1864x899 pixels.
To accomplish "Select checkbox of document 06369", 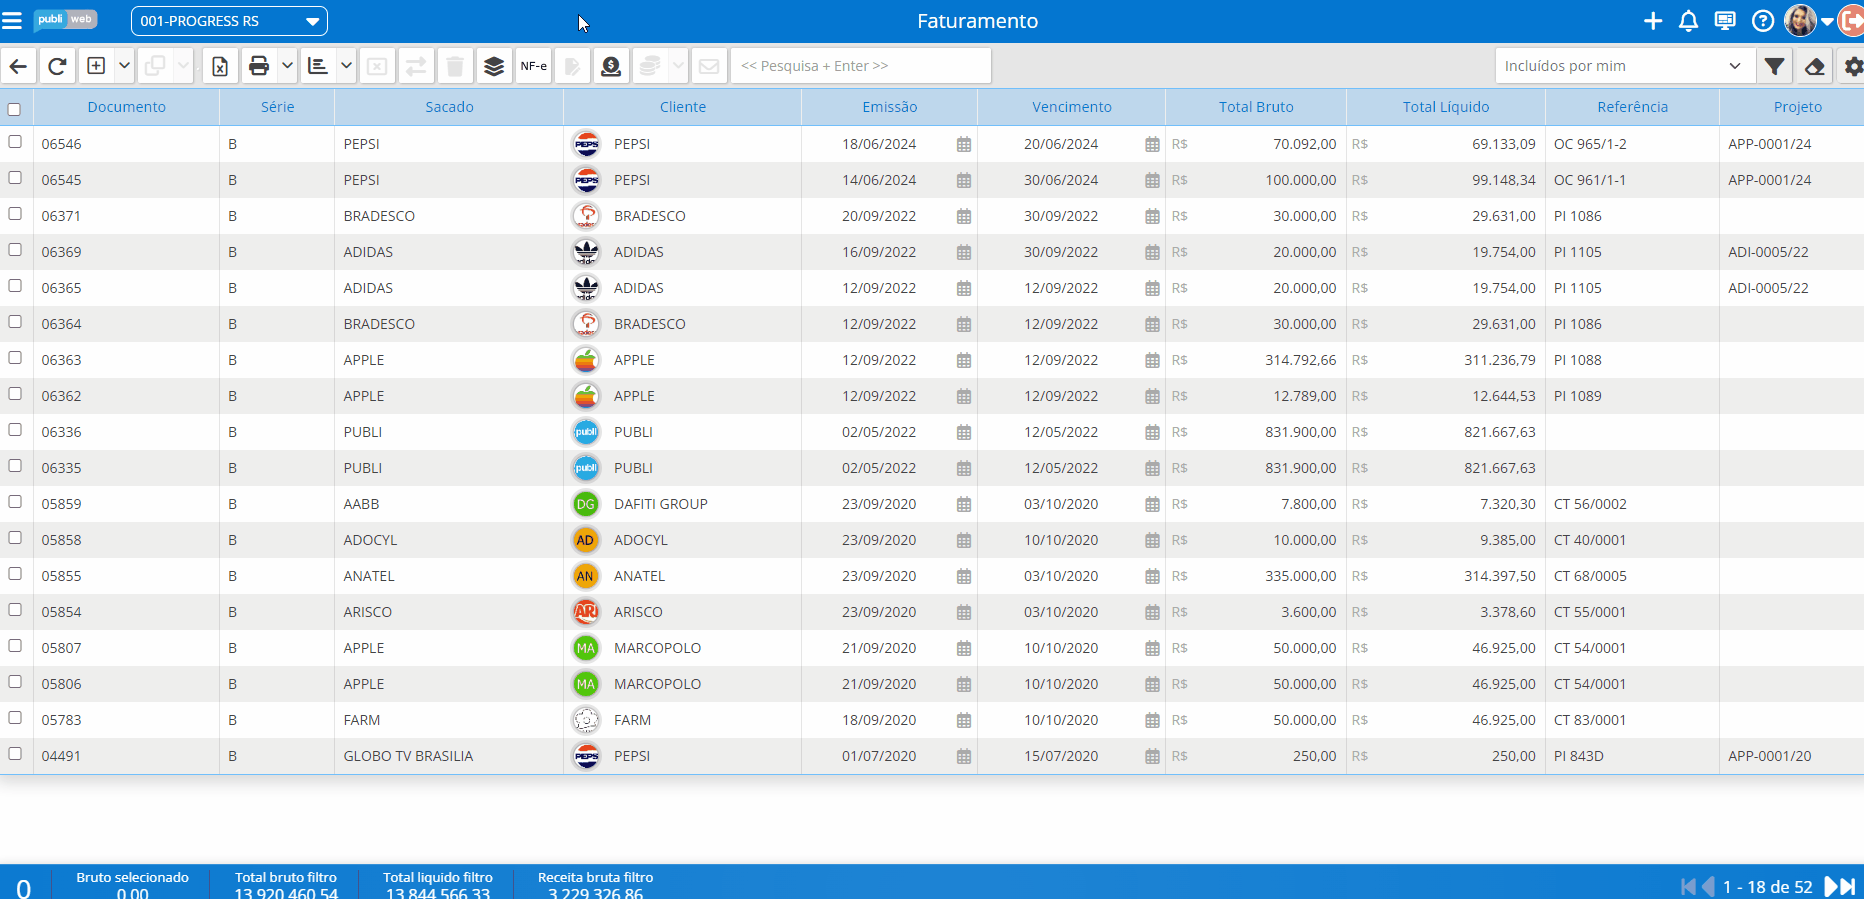I will pos(15,250).
